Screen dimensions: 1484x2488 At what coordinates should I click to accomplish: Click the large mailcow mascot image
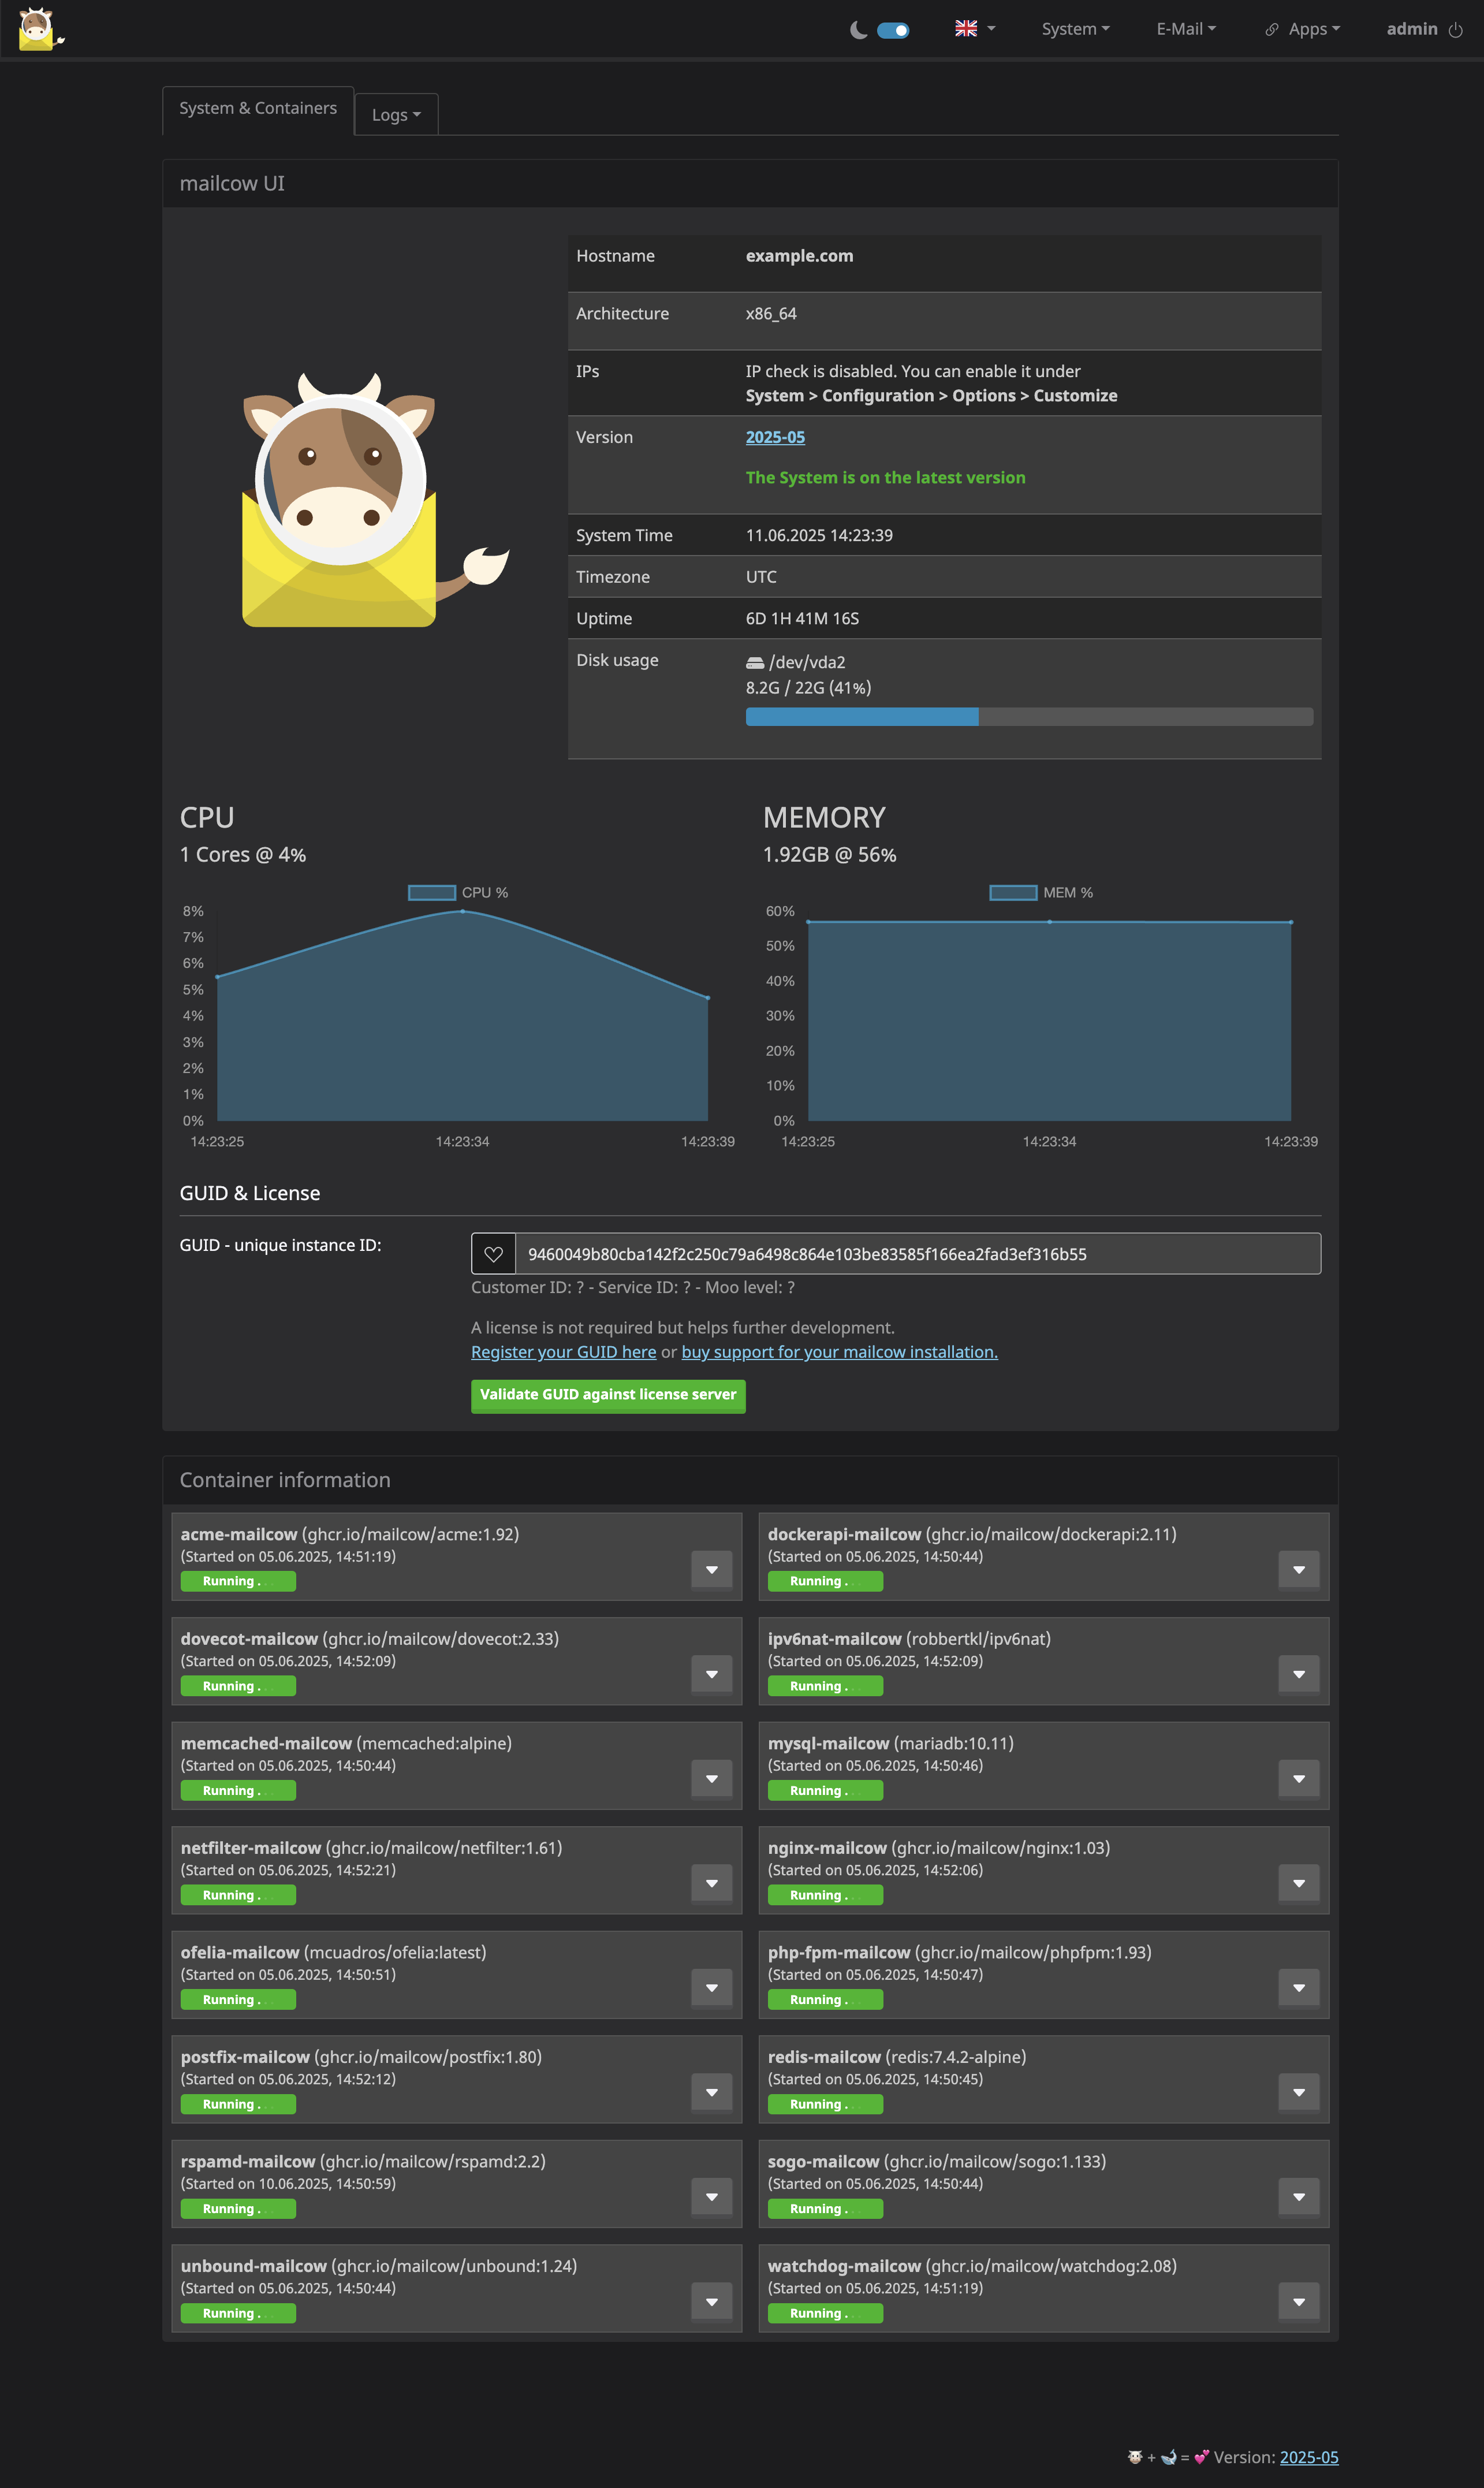click(x=376, y=500)
